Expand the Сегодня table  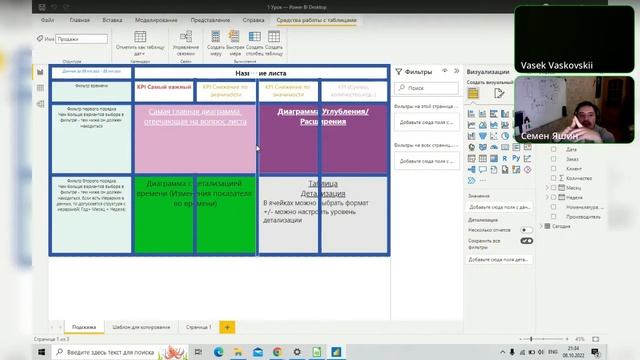(542, 226)
